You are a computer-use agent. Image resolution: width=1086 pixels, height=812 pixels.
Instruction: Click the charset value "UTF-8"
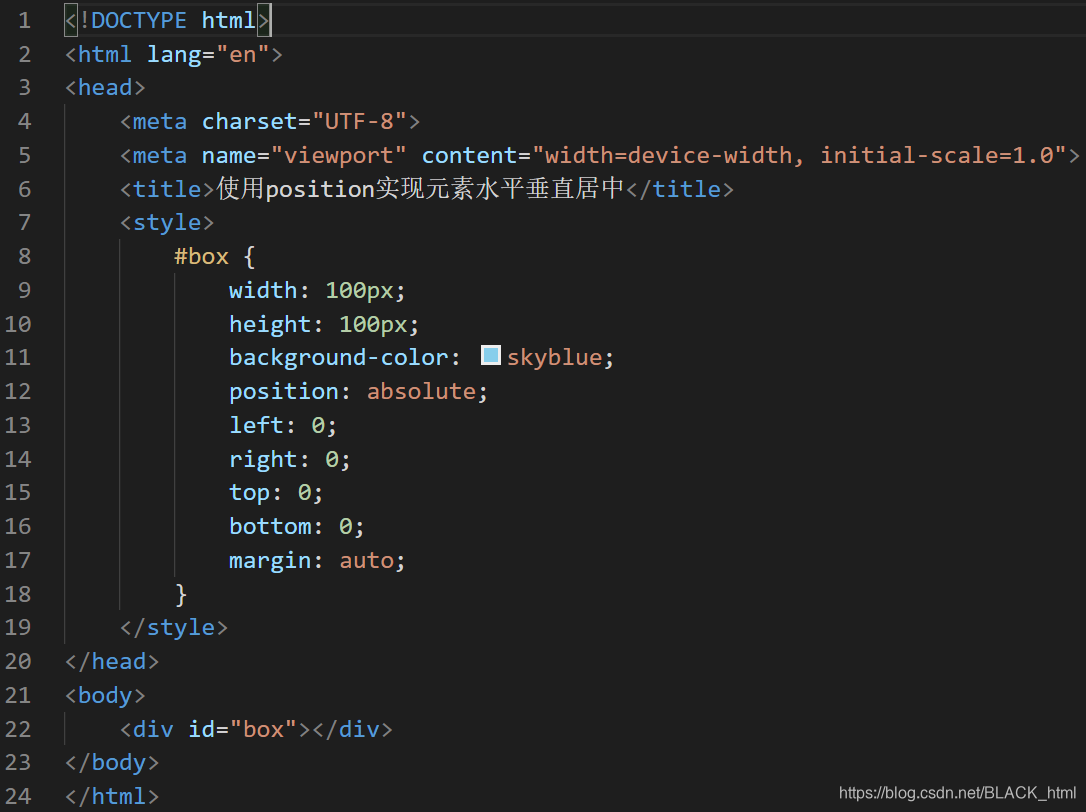[359, 121]
